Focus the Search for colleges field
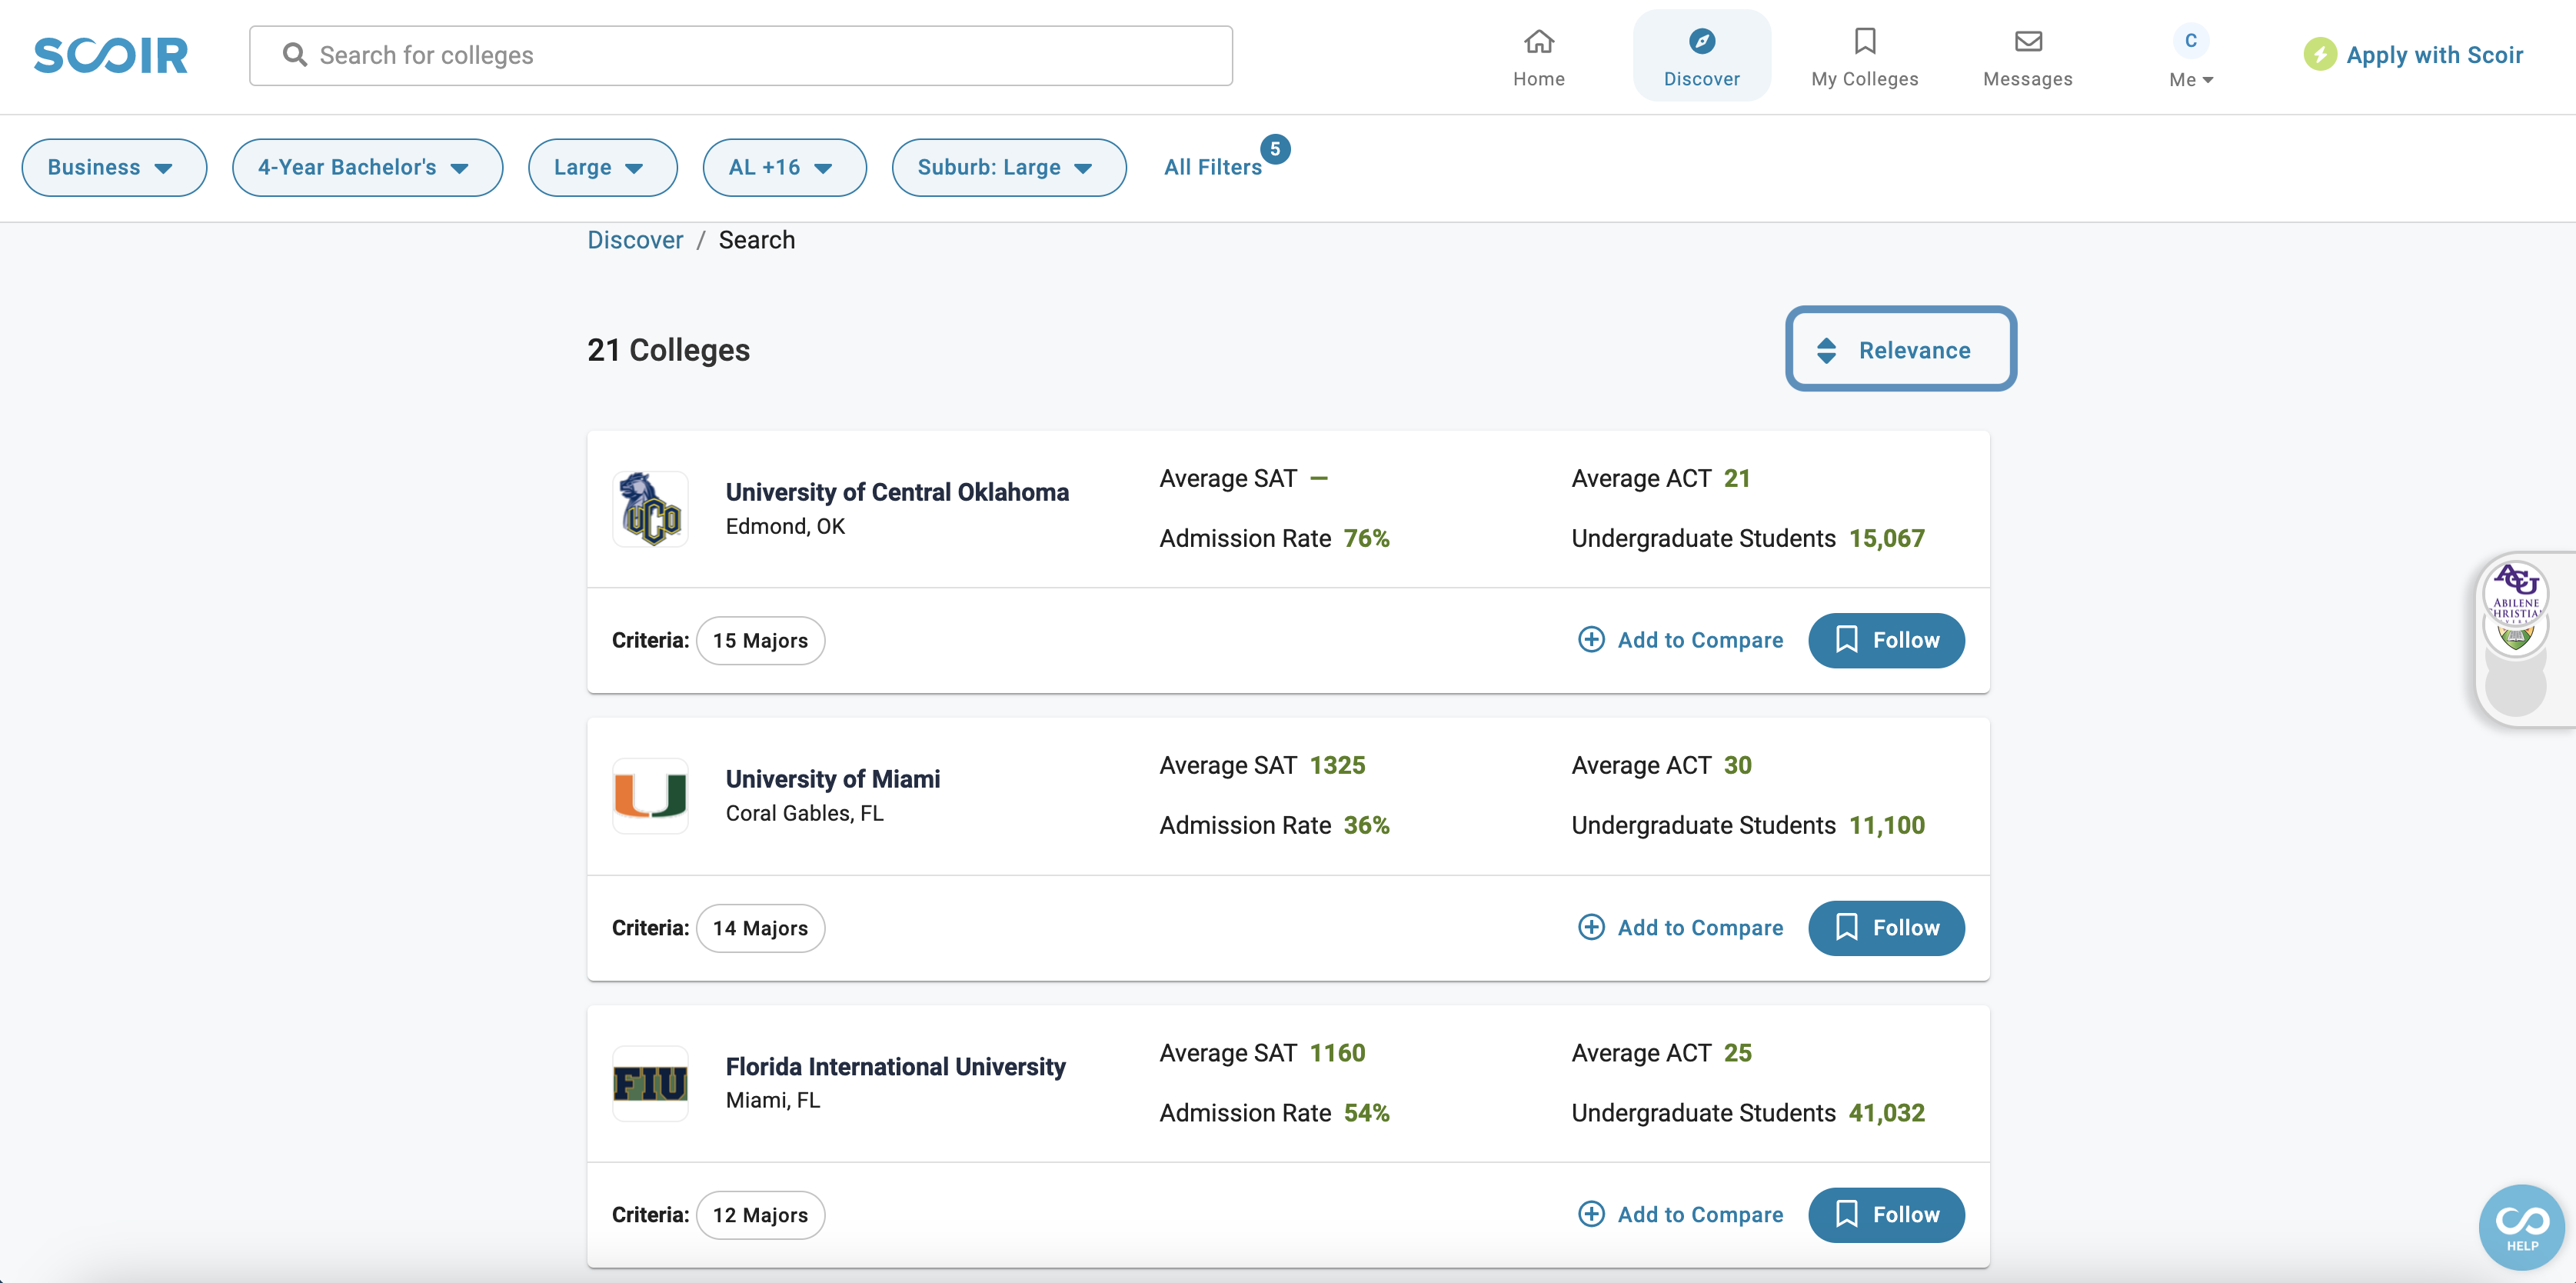 [x=741, y=56]
